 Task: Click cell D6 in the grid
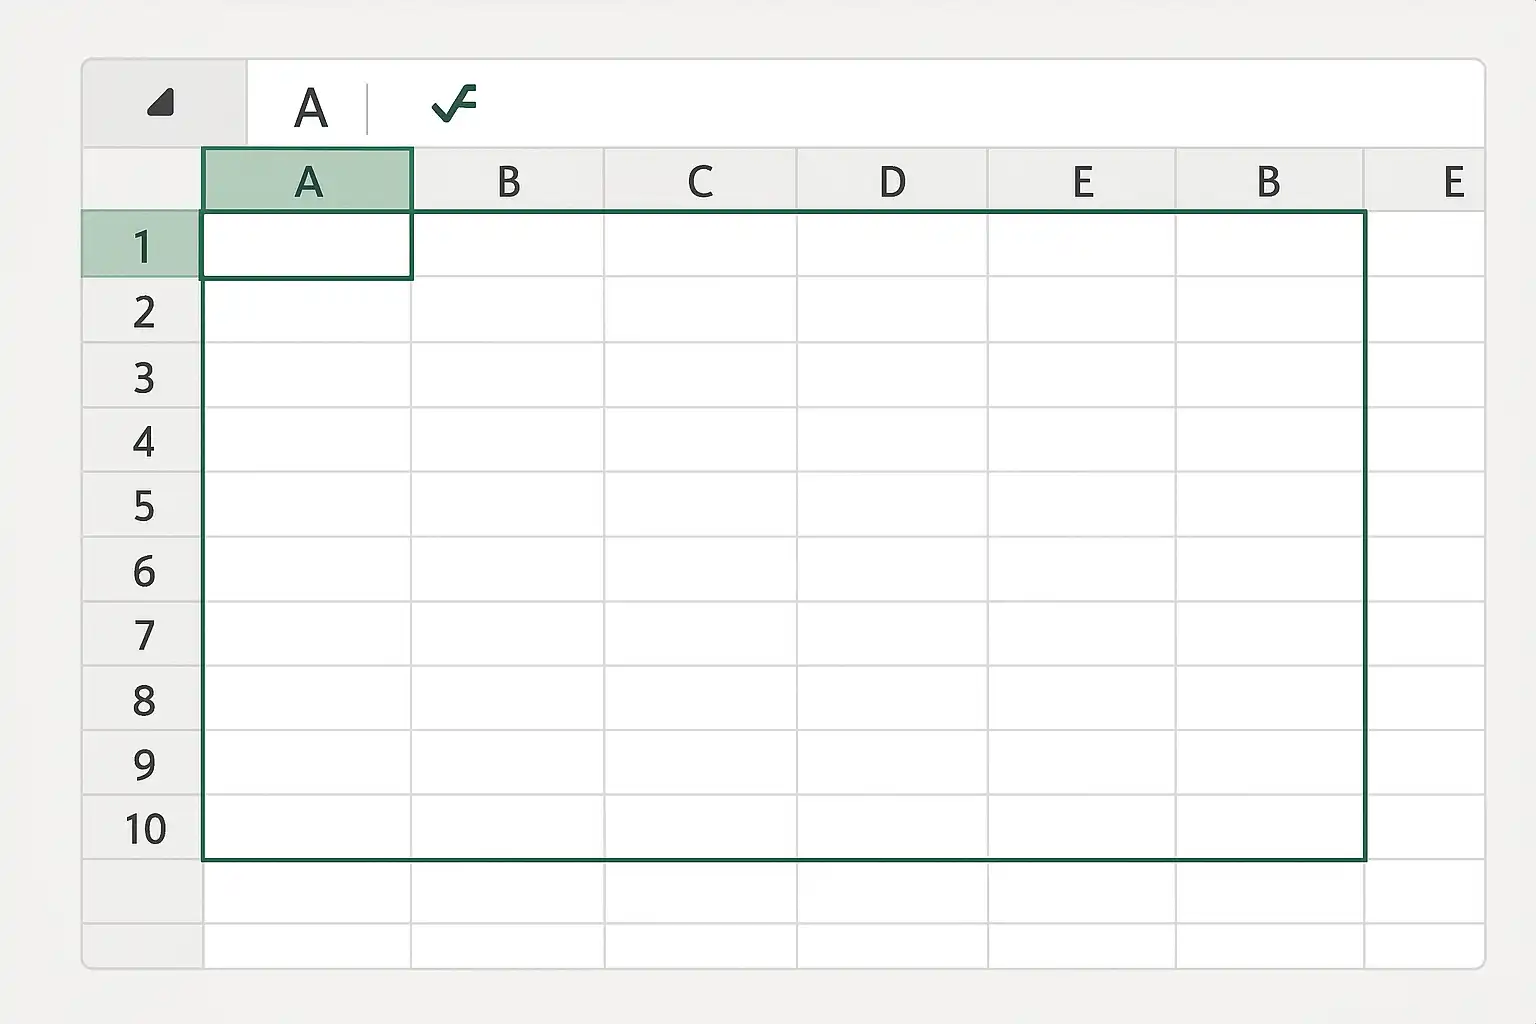(x=892, y=569)
